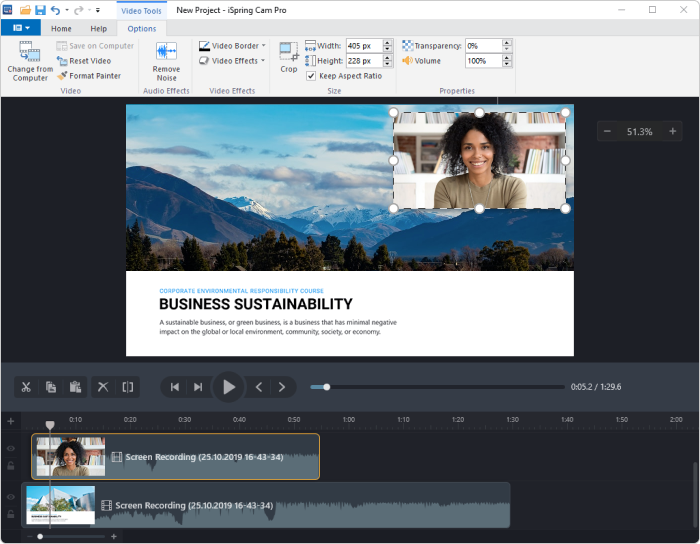This screenshot has width=700, height=544.
Task: Hide the top webcam track with eye icon
Action: click(x=11, y=448)
